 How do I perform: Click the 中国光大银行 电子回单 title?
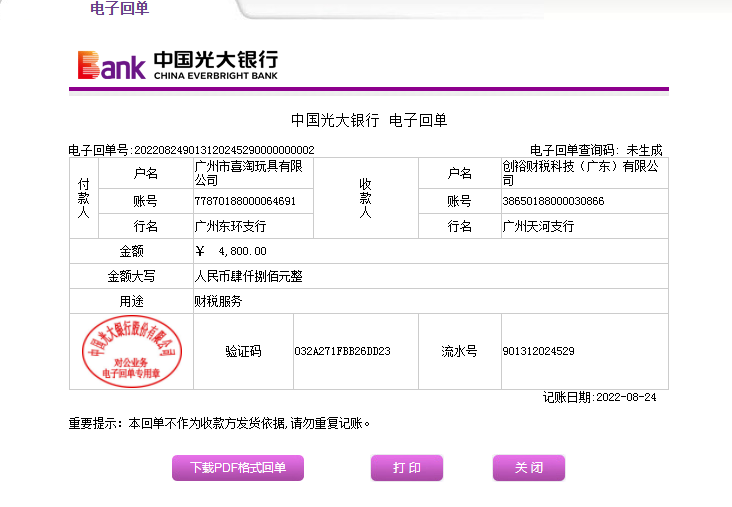(369, 120)
